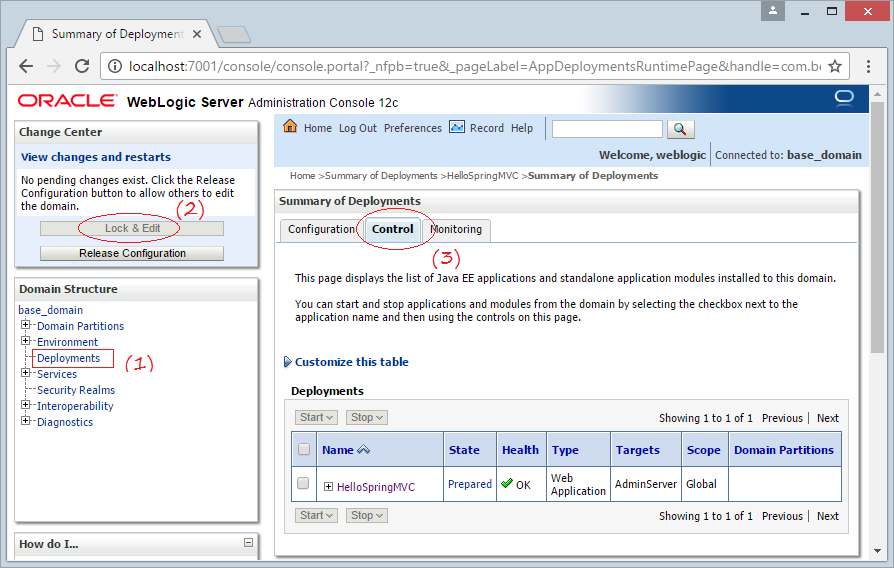The height and width of the screenshot is (568, 894).
Task: Click the page vertical scrollbar thumb
Action: click(877, 228)
